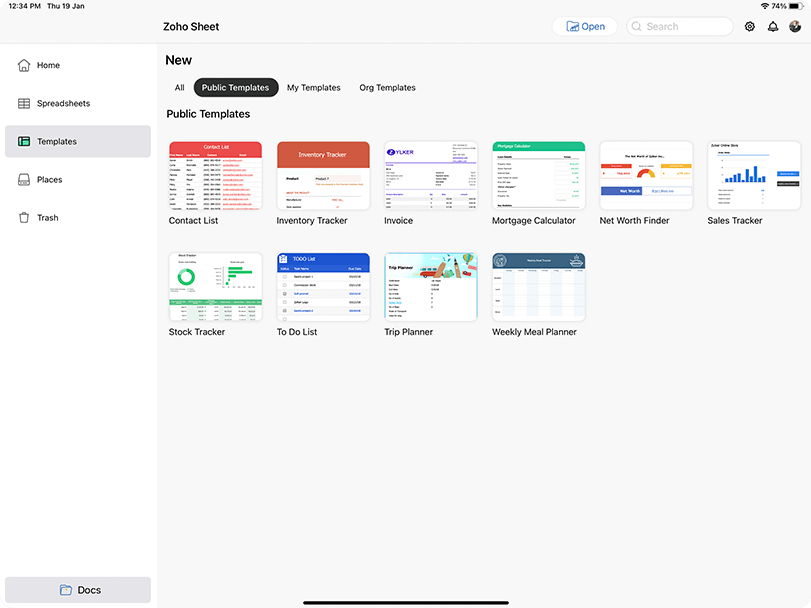
Task: Open the Stock Tracker template thumbnail
Action: pos(216,287)
